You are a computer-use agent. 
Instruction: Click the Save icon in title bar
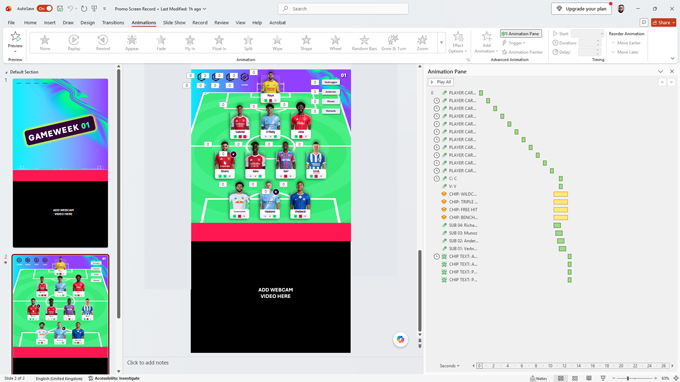click(60, 9)
